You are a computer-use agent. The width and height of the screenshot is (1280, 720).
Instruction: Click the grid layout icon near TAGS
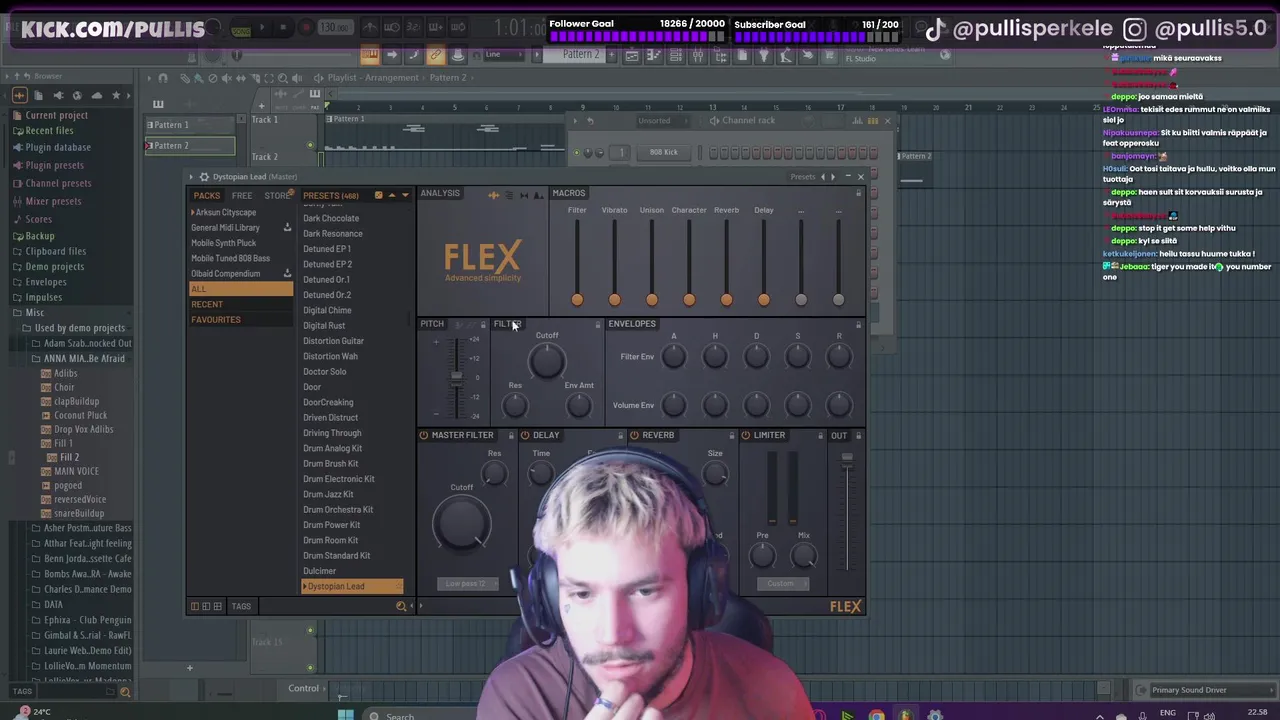tap(217, 606)
